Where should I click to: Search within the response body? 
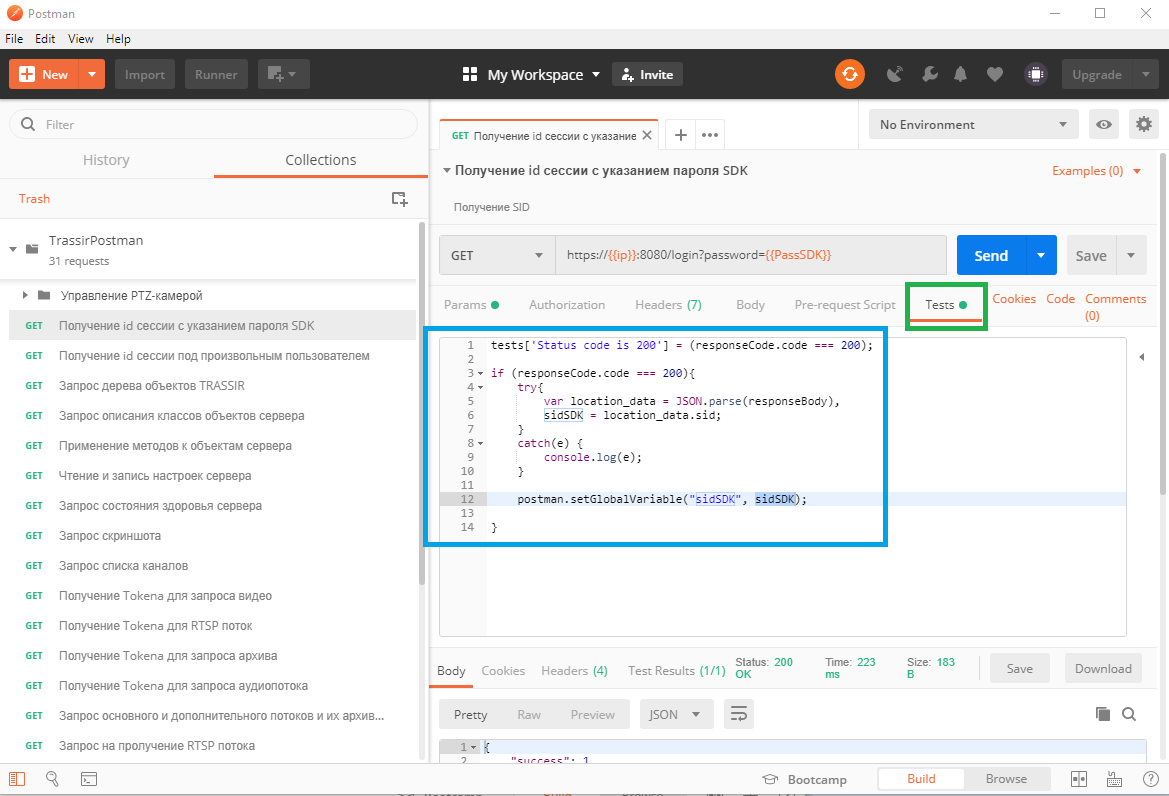pos(1129,714)
